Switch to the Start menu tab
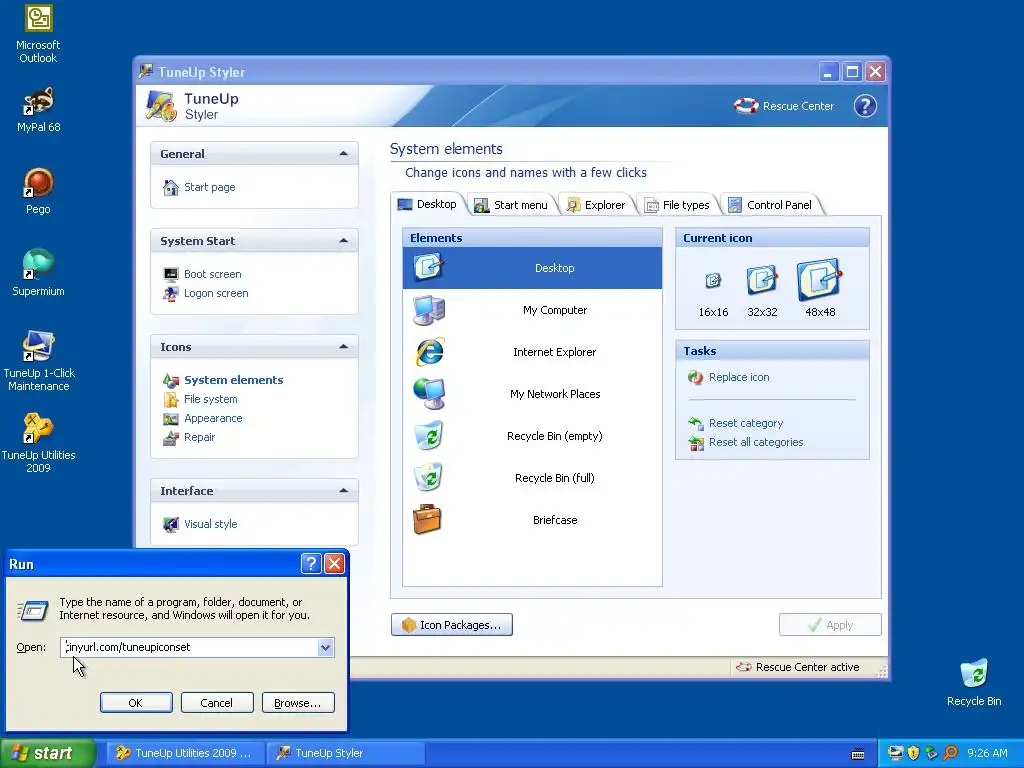The height and width of the screenshot is (768, 1024). click(511, 205)
